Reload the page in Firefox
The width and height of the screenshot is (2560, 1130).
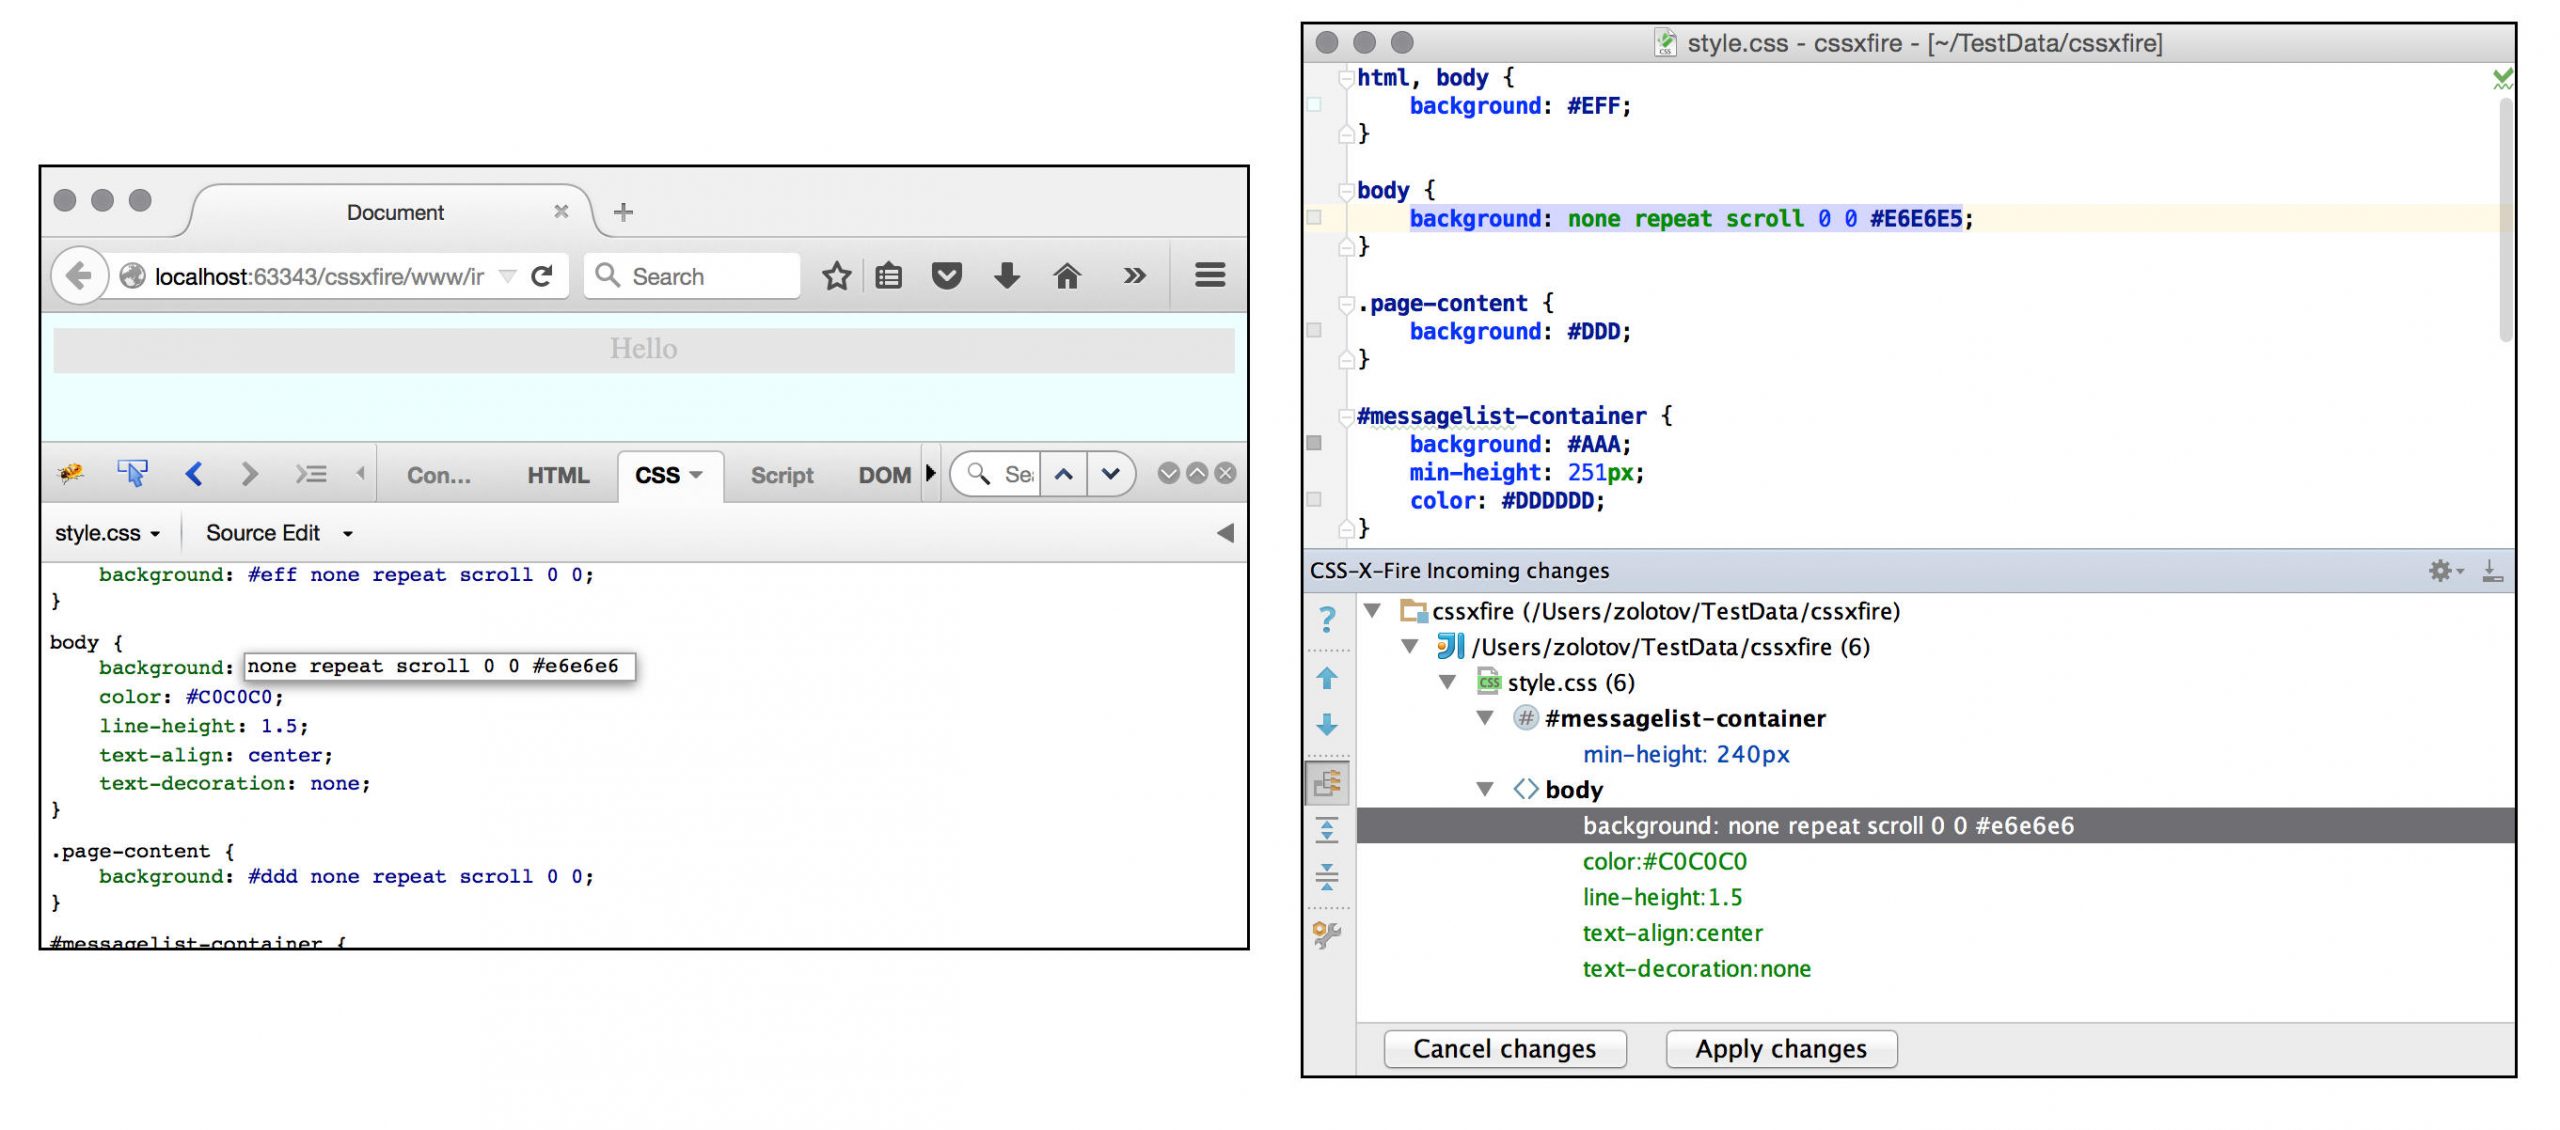pyautogui.click(x=542, y=276)
